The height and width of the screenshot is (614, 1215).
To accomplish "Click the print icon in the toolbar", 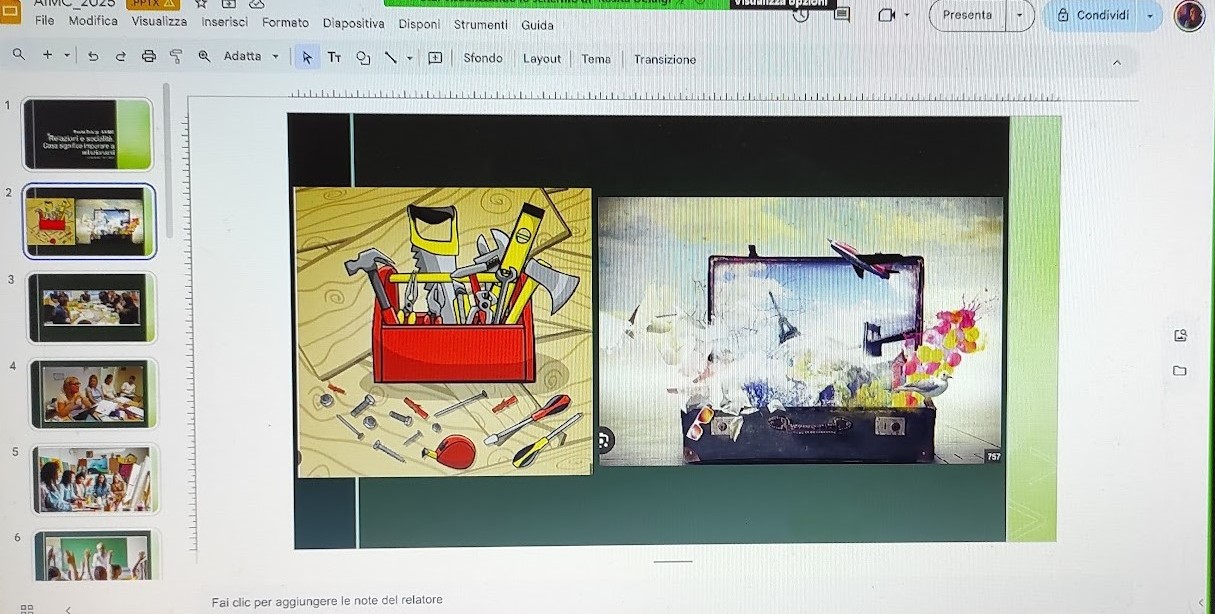I will [x=149, y=57].
